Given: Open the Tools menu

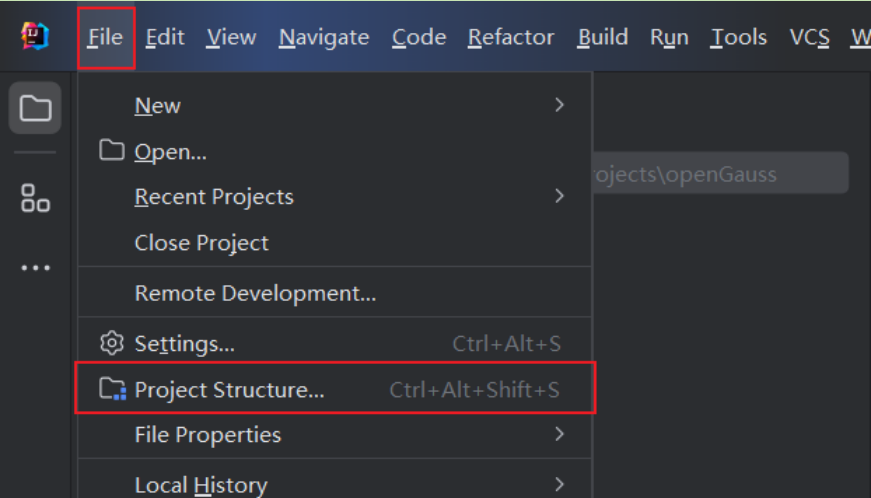Looking at the screenshot, I should (x=739, y=37).
